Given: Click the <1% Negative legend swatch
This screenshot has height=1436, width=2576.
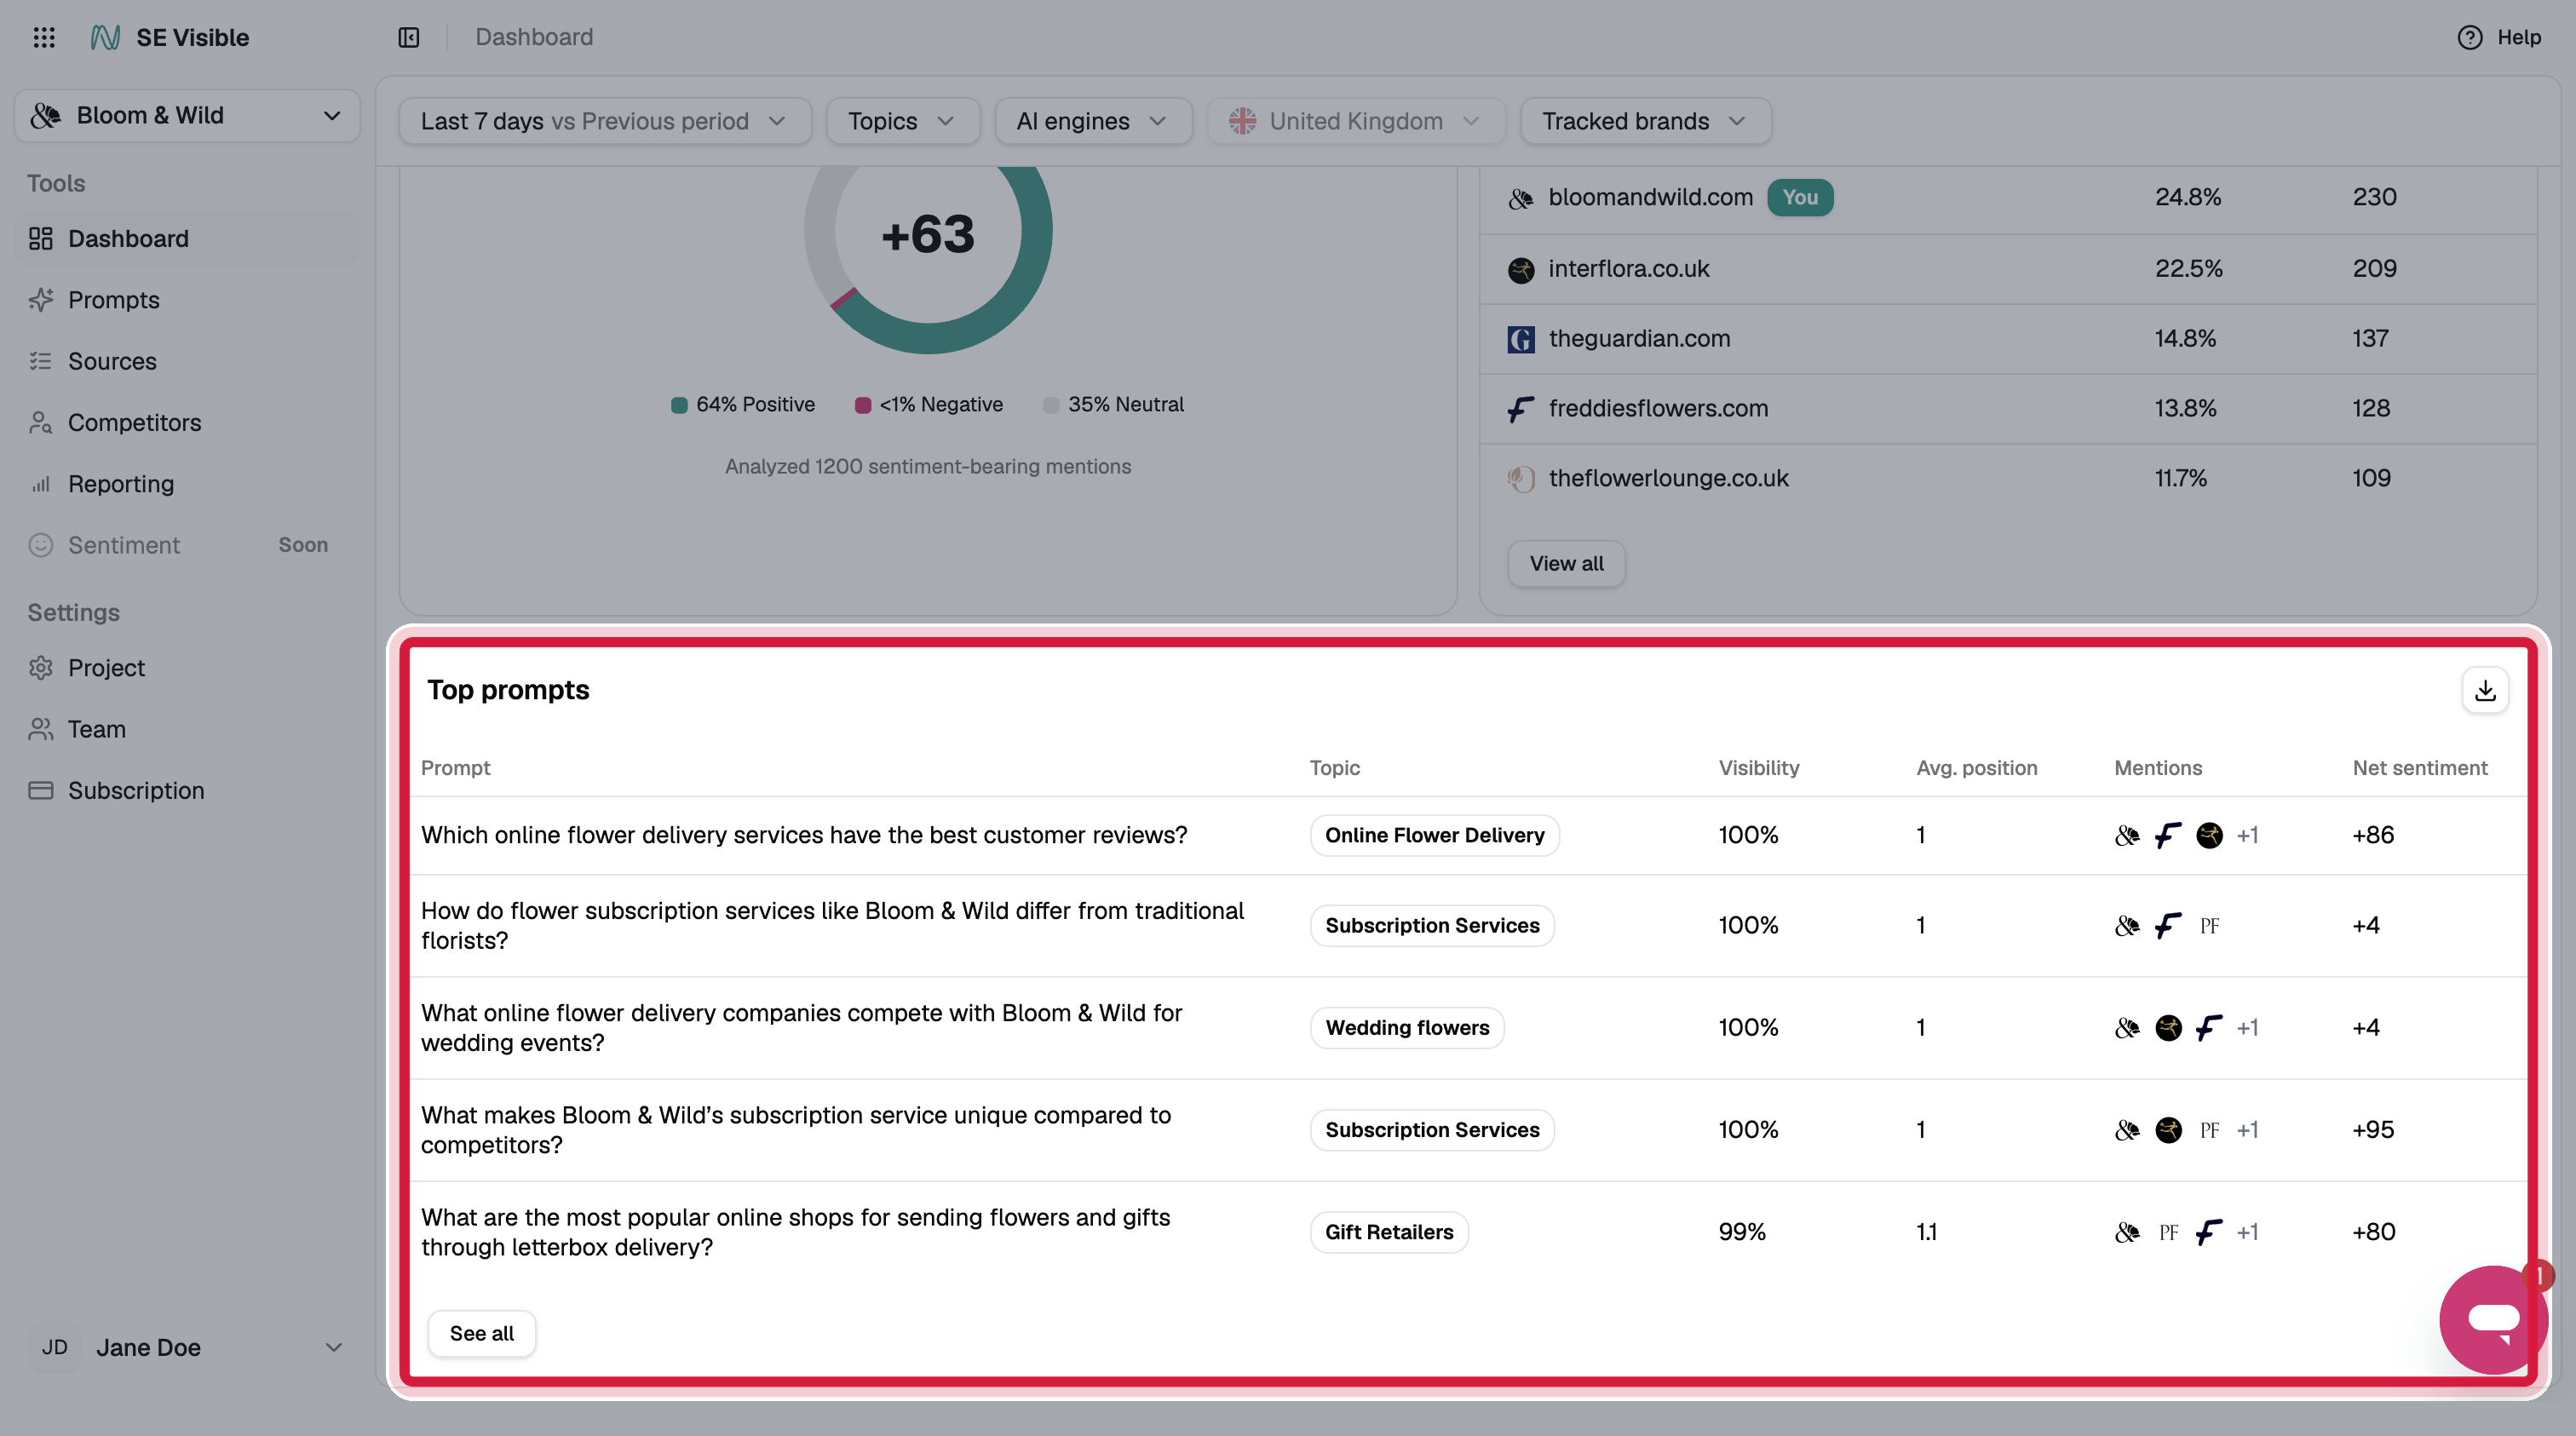Looking at the screenshot, I should (x=862, y=405).
